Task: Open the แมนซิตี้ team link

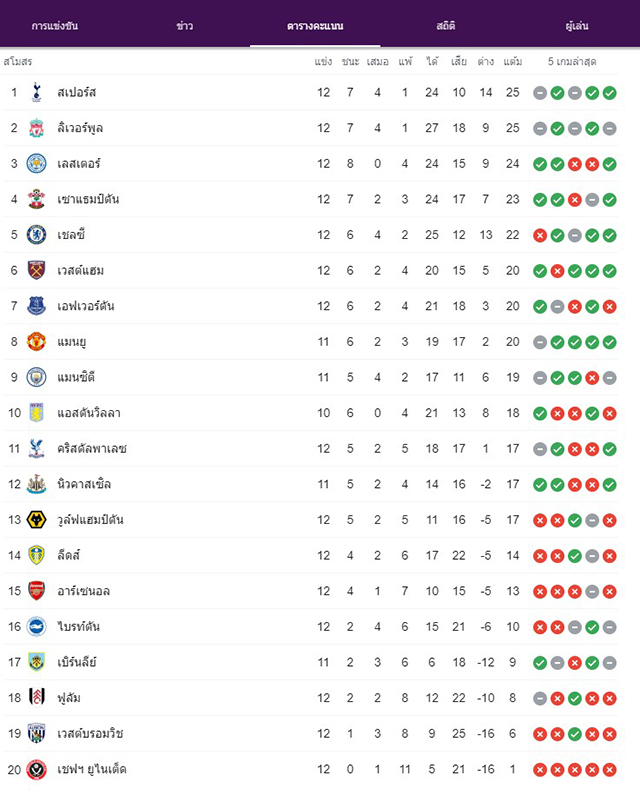Action: pyautogui.click(x=76, y=377)
